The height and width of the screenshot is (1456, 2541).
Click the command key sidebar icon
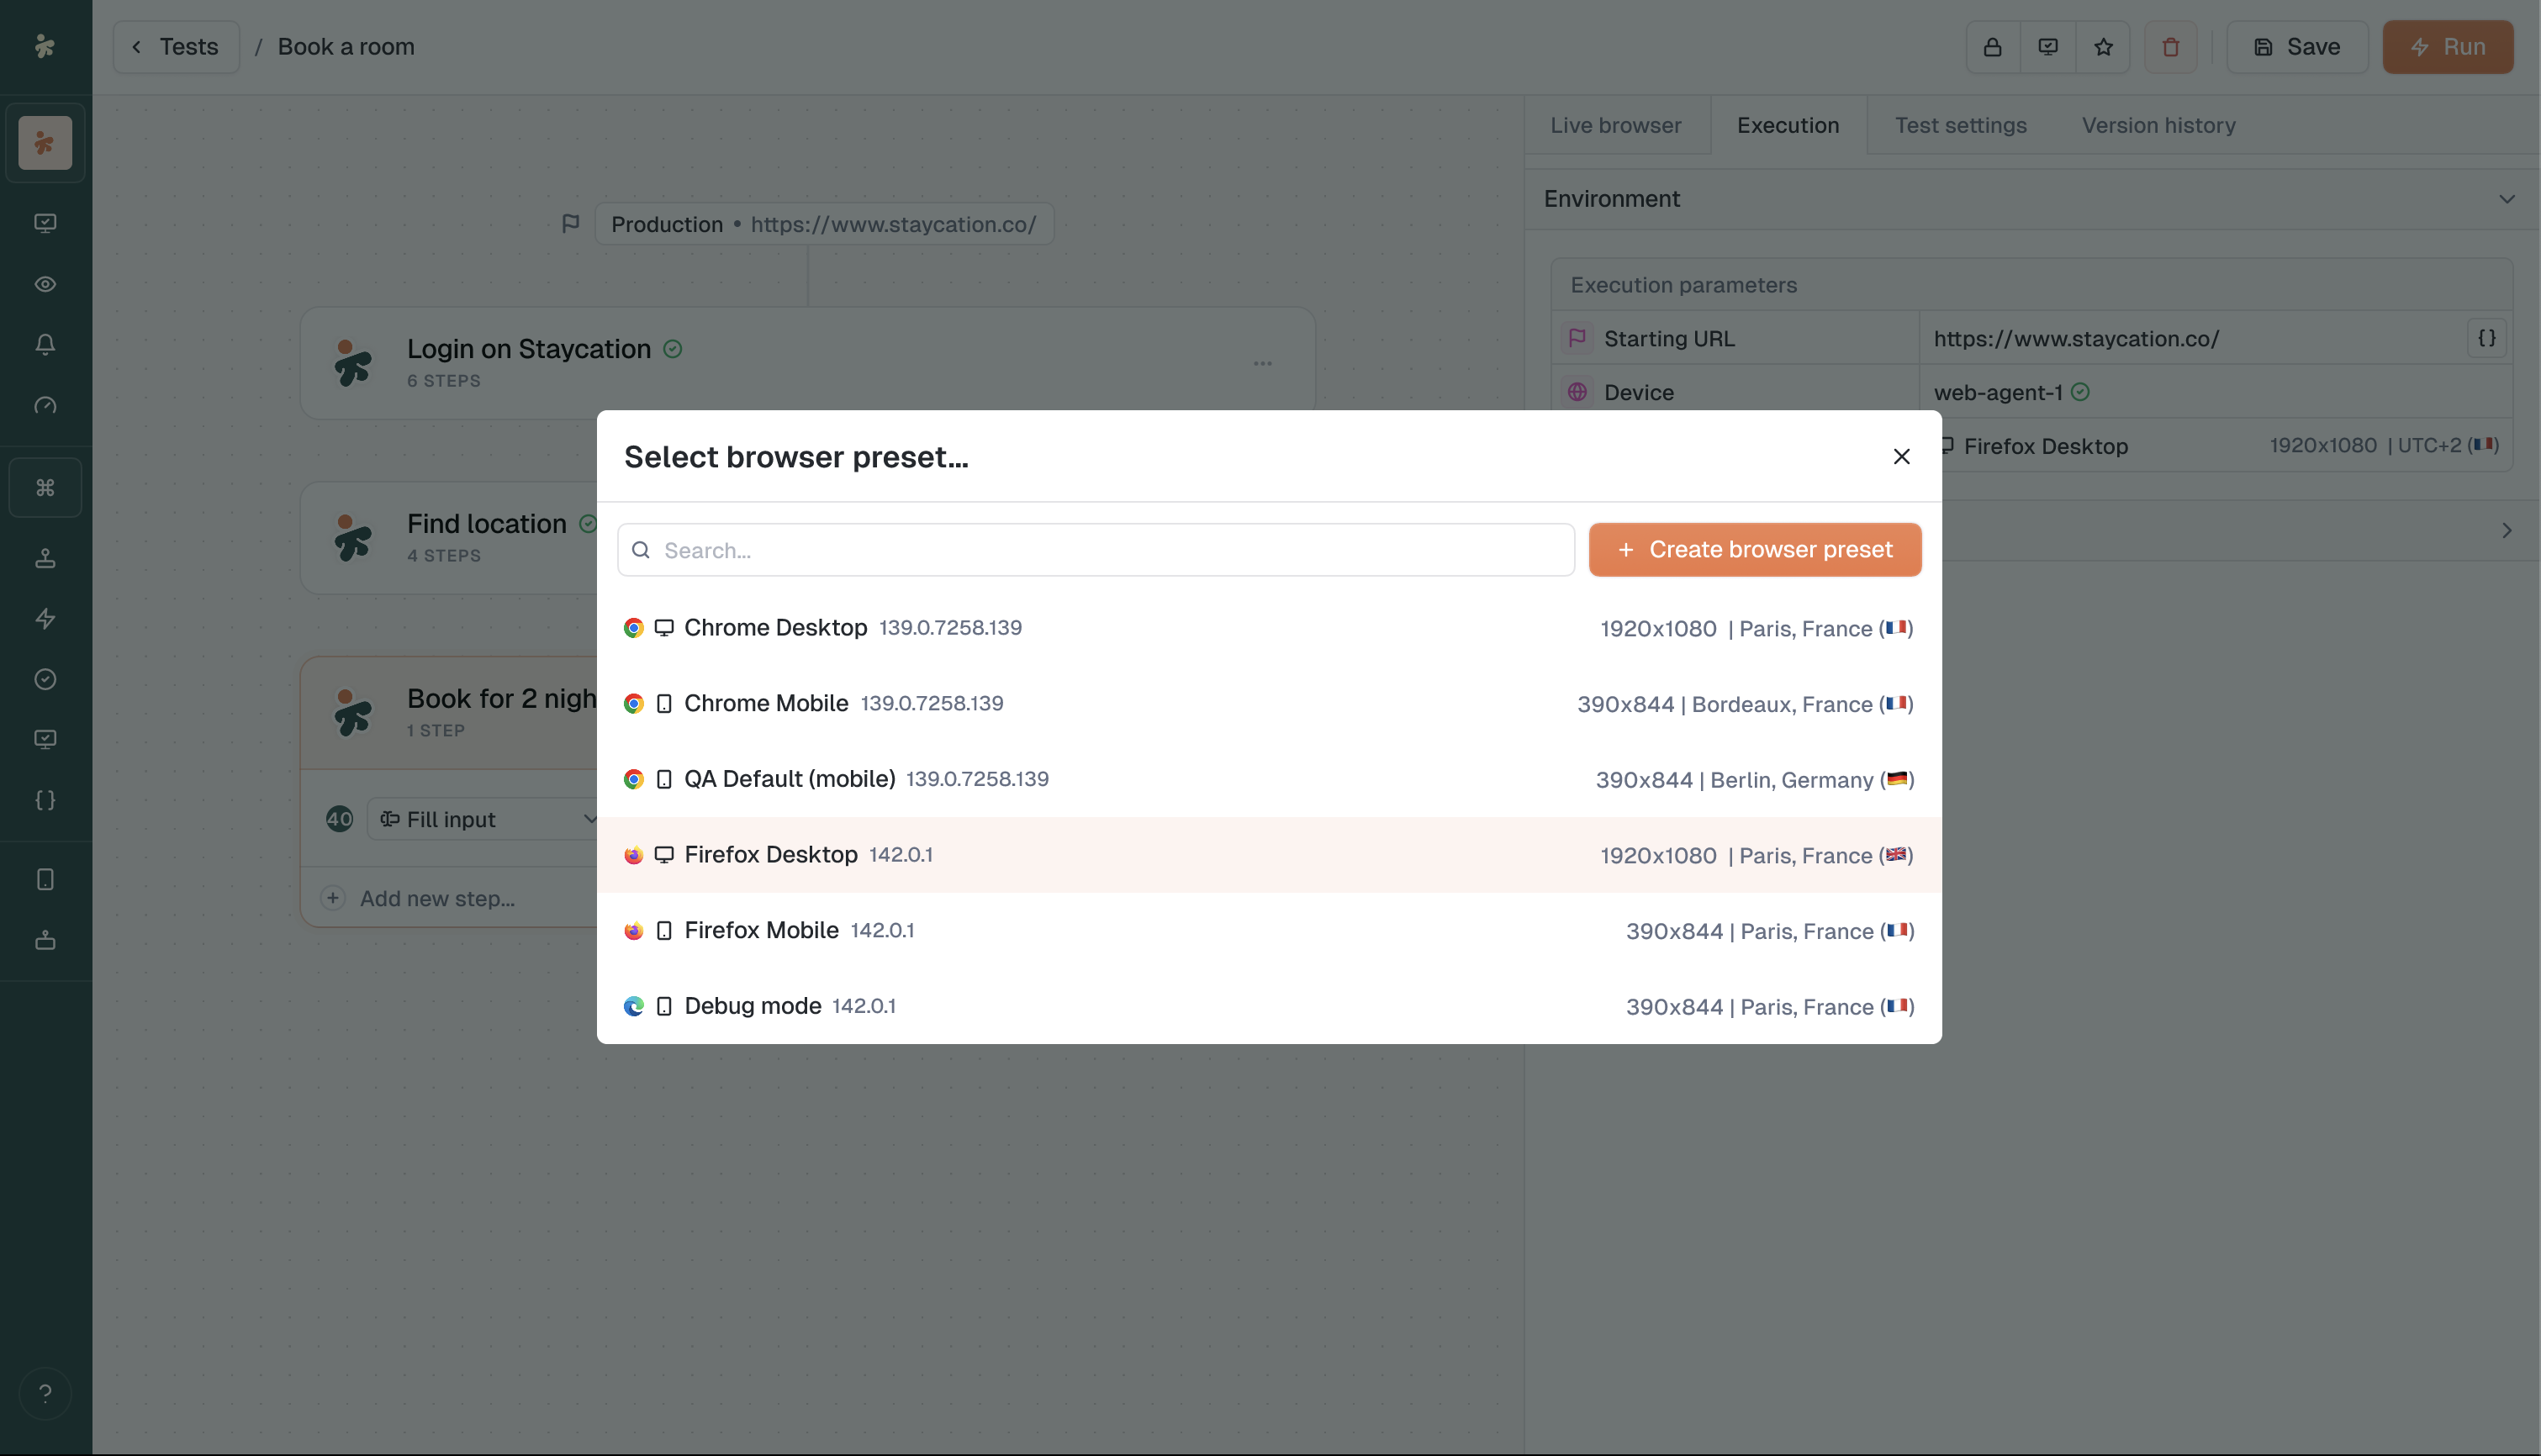[45, 487]
